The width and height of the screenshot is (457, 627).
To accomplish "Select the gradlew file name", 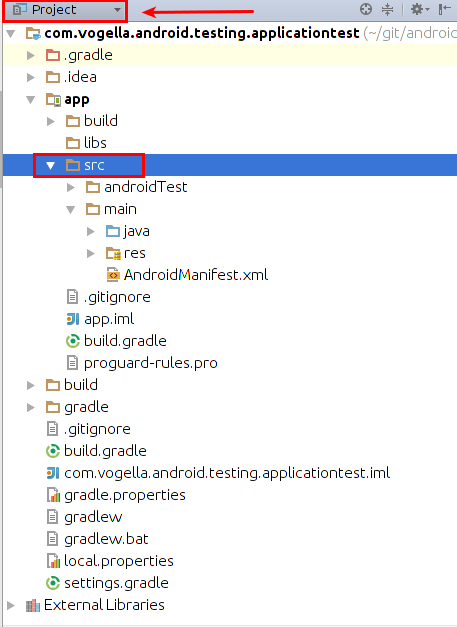I will point(93,517).
